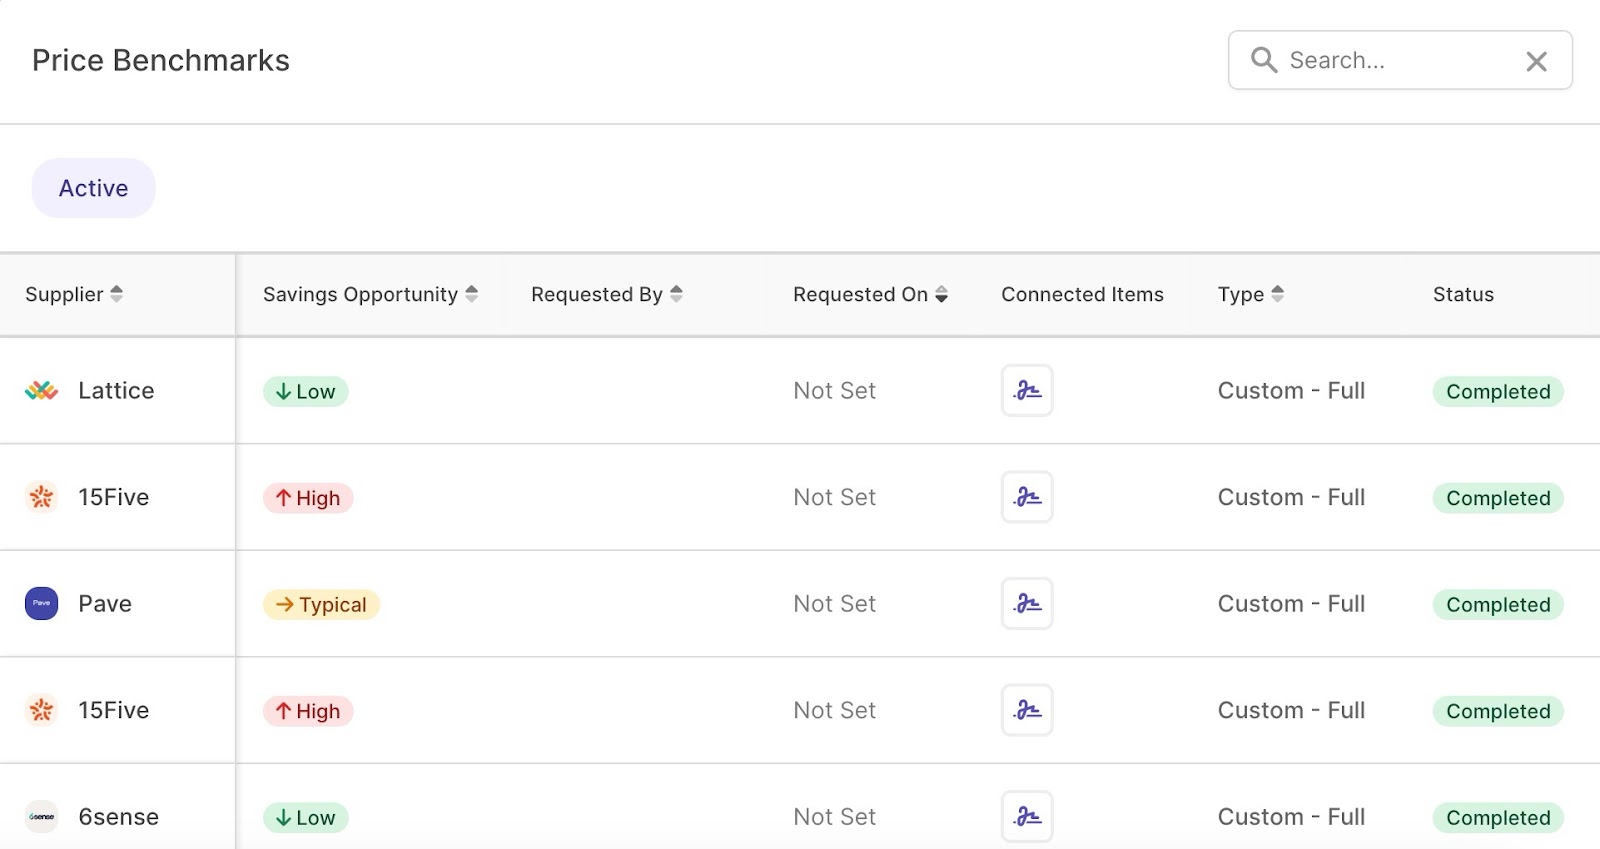1600x849 pixels.
Task: Click the Completed status badge for Pave
Action: pyautogui.click(x=1498, y=604)
